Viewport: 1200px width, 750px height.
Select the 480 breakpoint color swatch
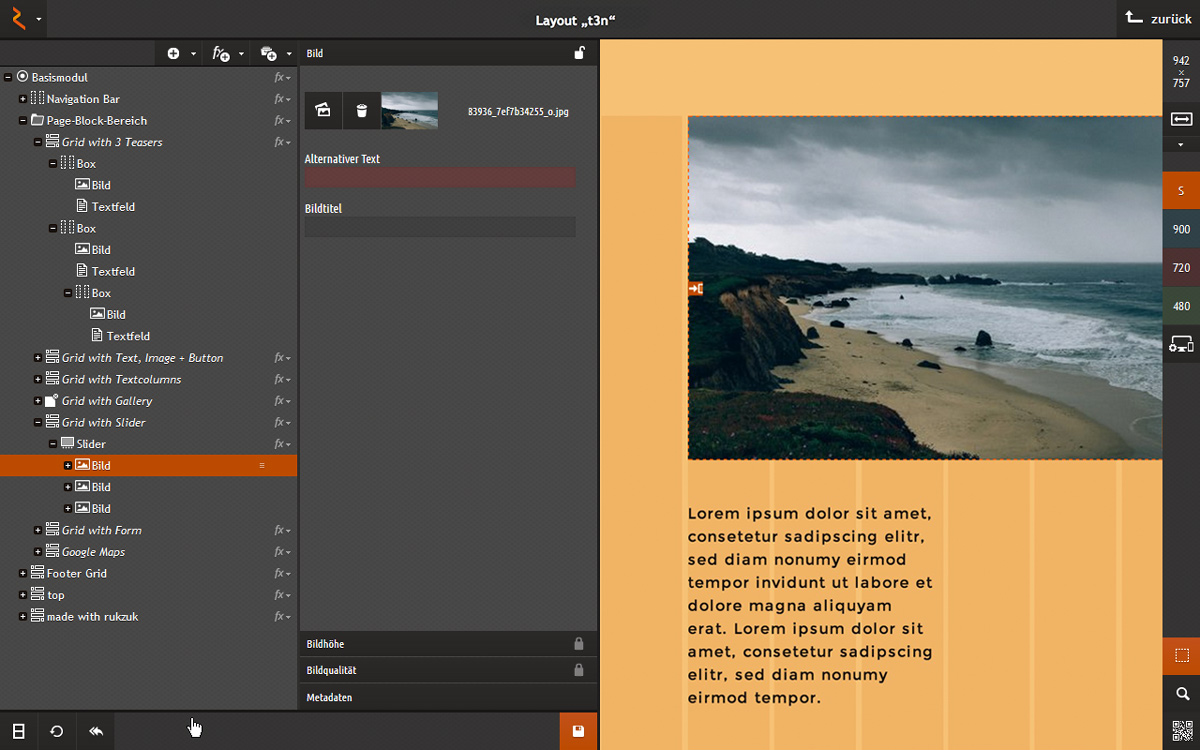pyautogui.click(x=1181, y=306)
